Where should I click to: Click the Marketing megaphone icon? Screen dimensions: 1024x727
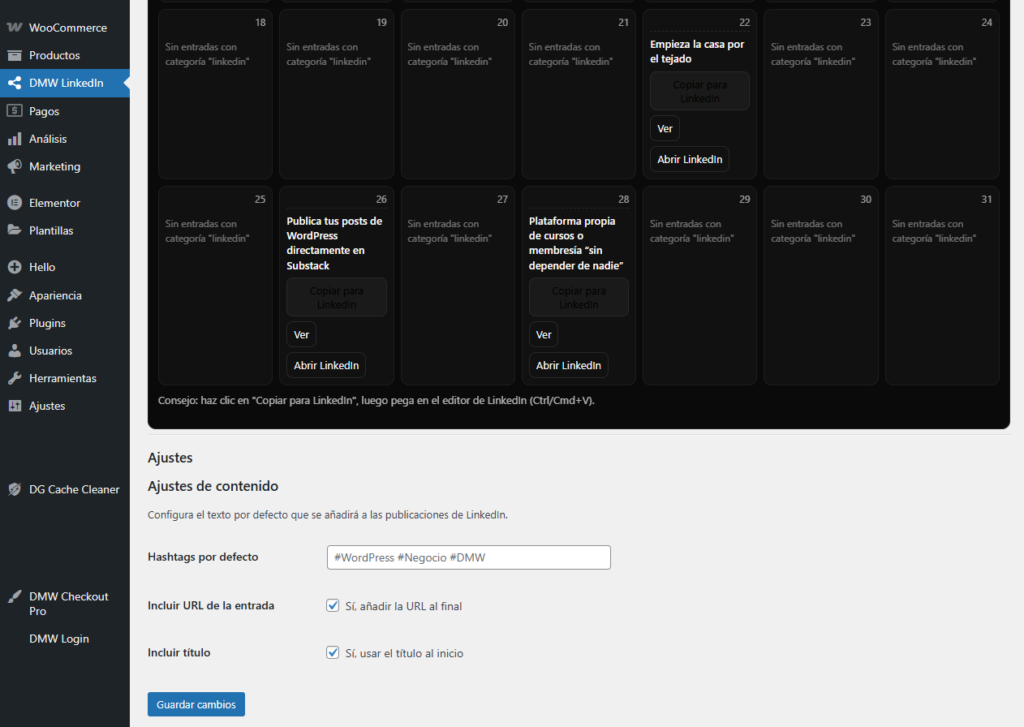click(15, 166)
